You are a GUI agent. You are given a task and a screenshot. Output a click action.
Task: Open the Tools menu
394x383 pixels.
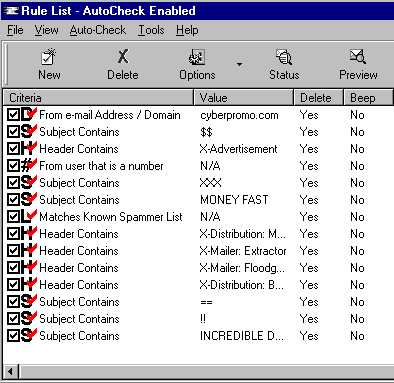(151, 30)
